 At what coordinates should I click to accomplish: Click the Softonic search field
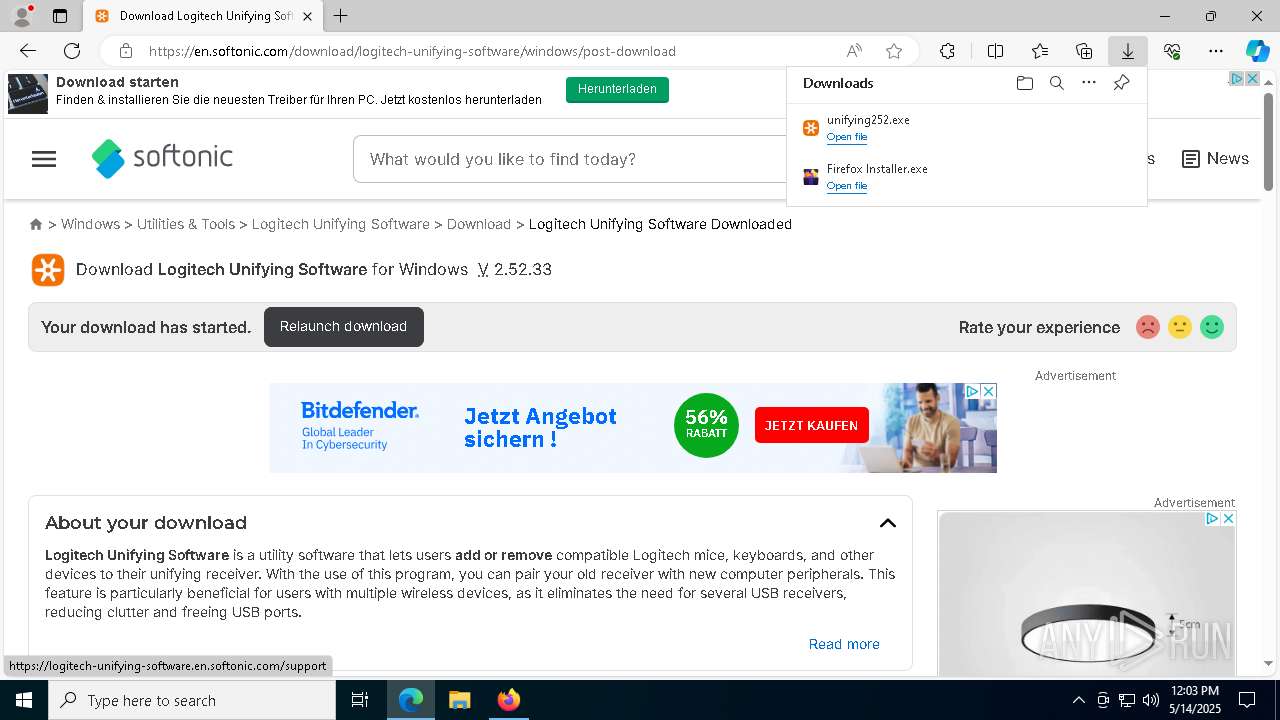[570, 159]
